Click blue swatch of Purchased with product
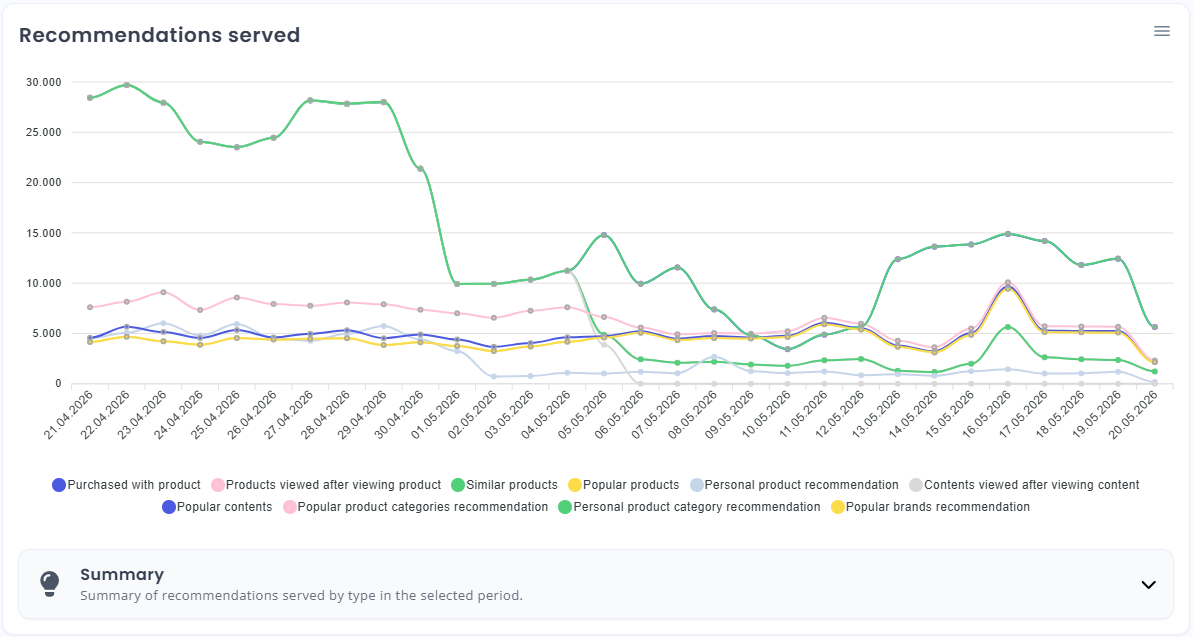Image resolution: width=1193 pixels, height=637 pixels. [x=59, y=485]
